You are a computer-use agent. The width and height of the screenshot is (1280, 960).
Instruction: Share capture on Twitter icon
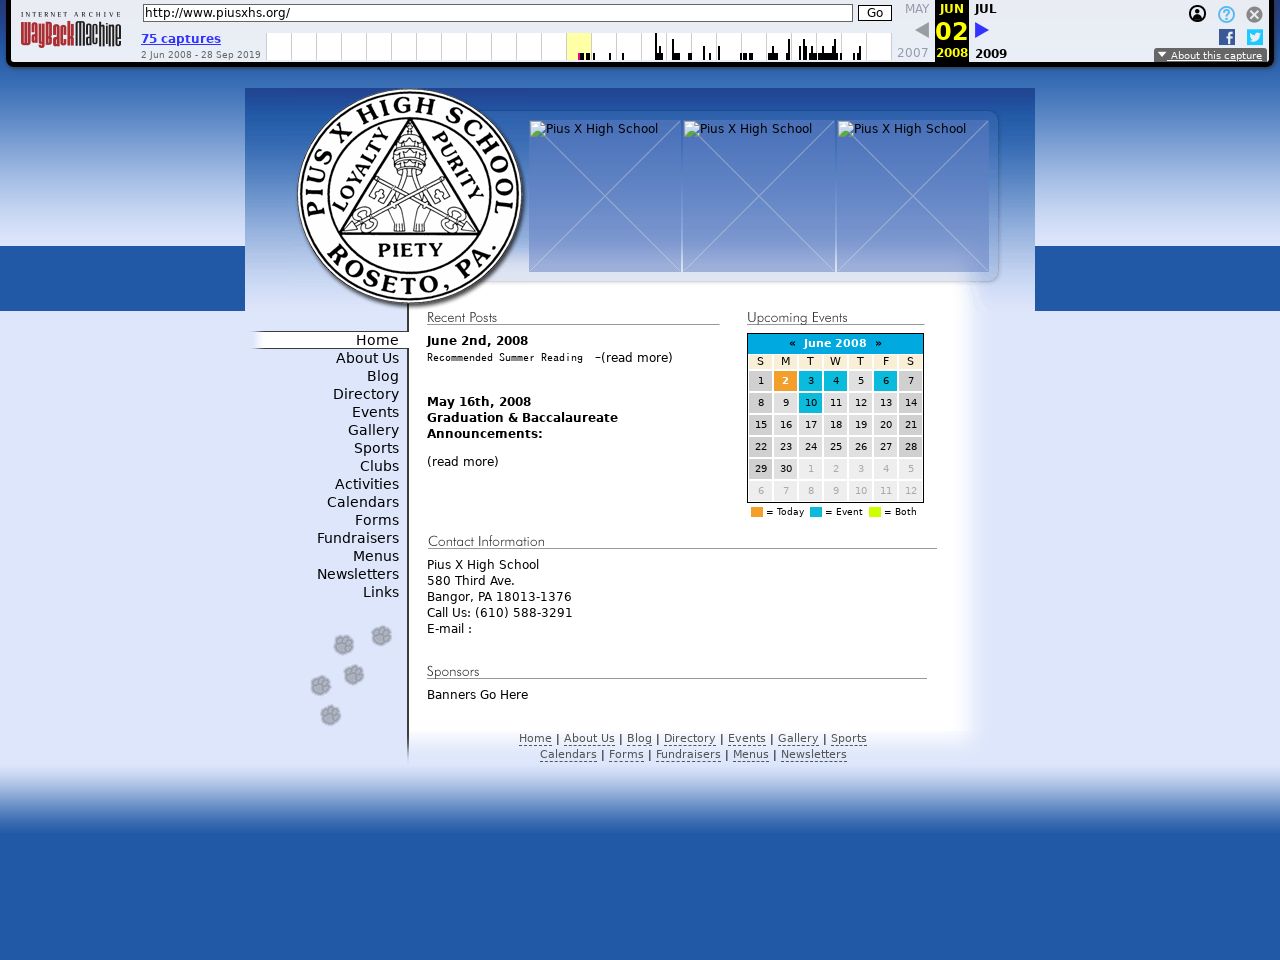coord(1255,37)
